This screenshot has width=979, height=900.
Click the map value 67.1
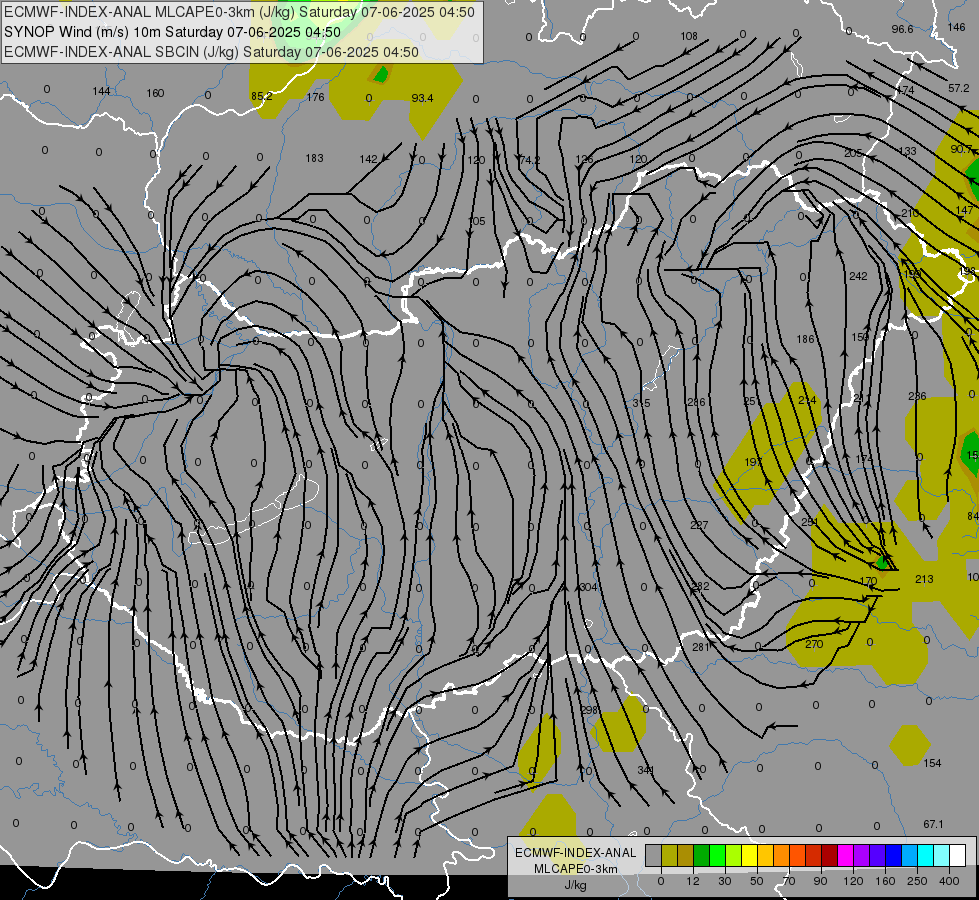933,824
